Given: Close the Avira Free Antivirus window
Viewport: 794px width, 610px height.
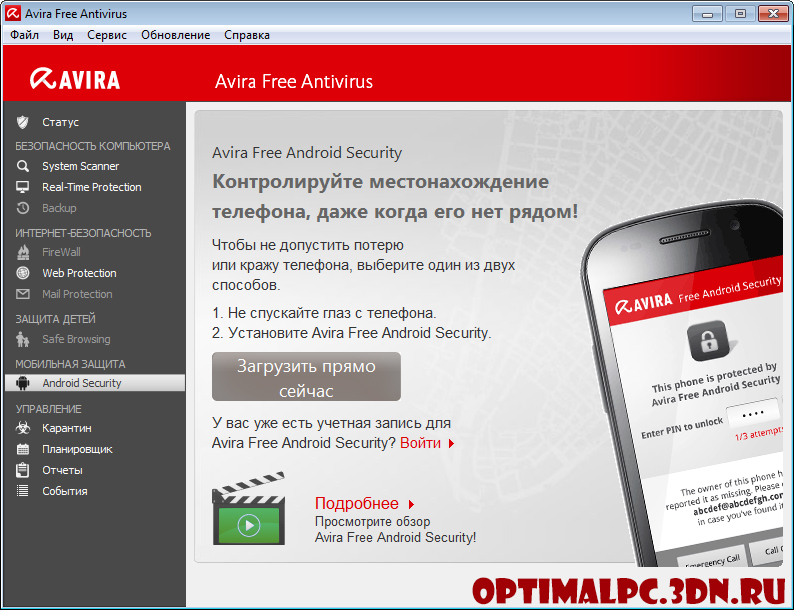Looking at the screenshot, I should tap(773, 14).
